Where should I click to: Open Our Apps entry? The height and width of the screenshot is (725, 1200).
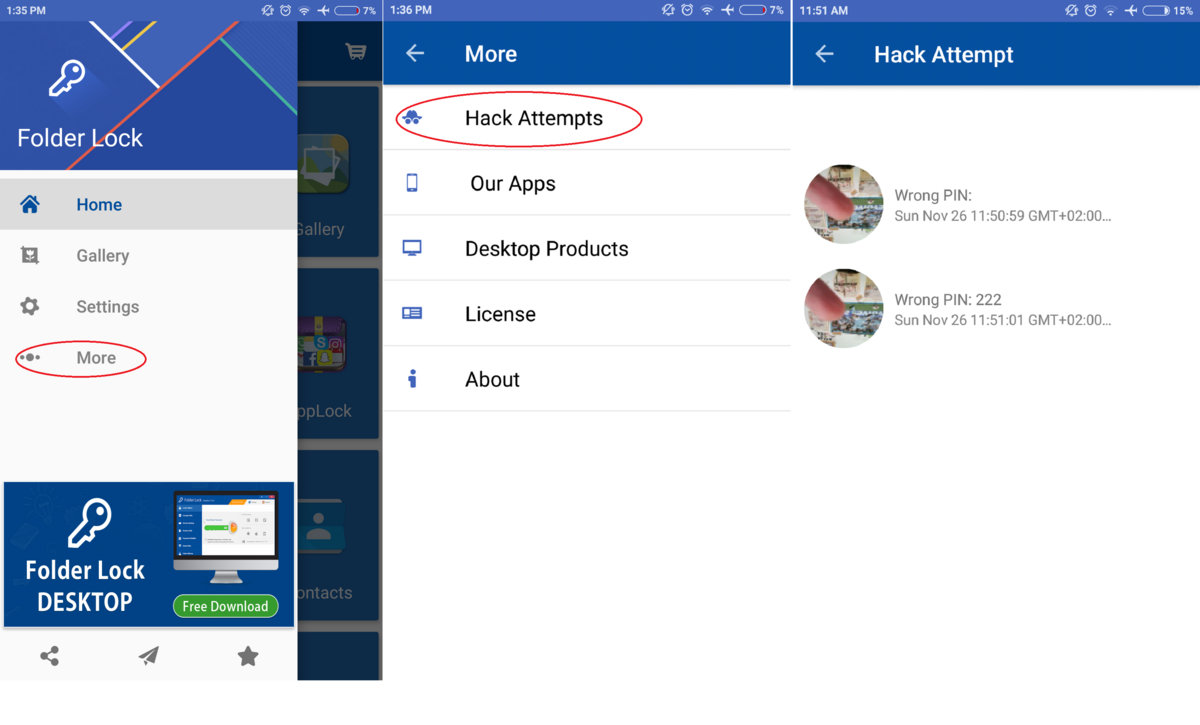pyautogui.click(x=587, y=183)
